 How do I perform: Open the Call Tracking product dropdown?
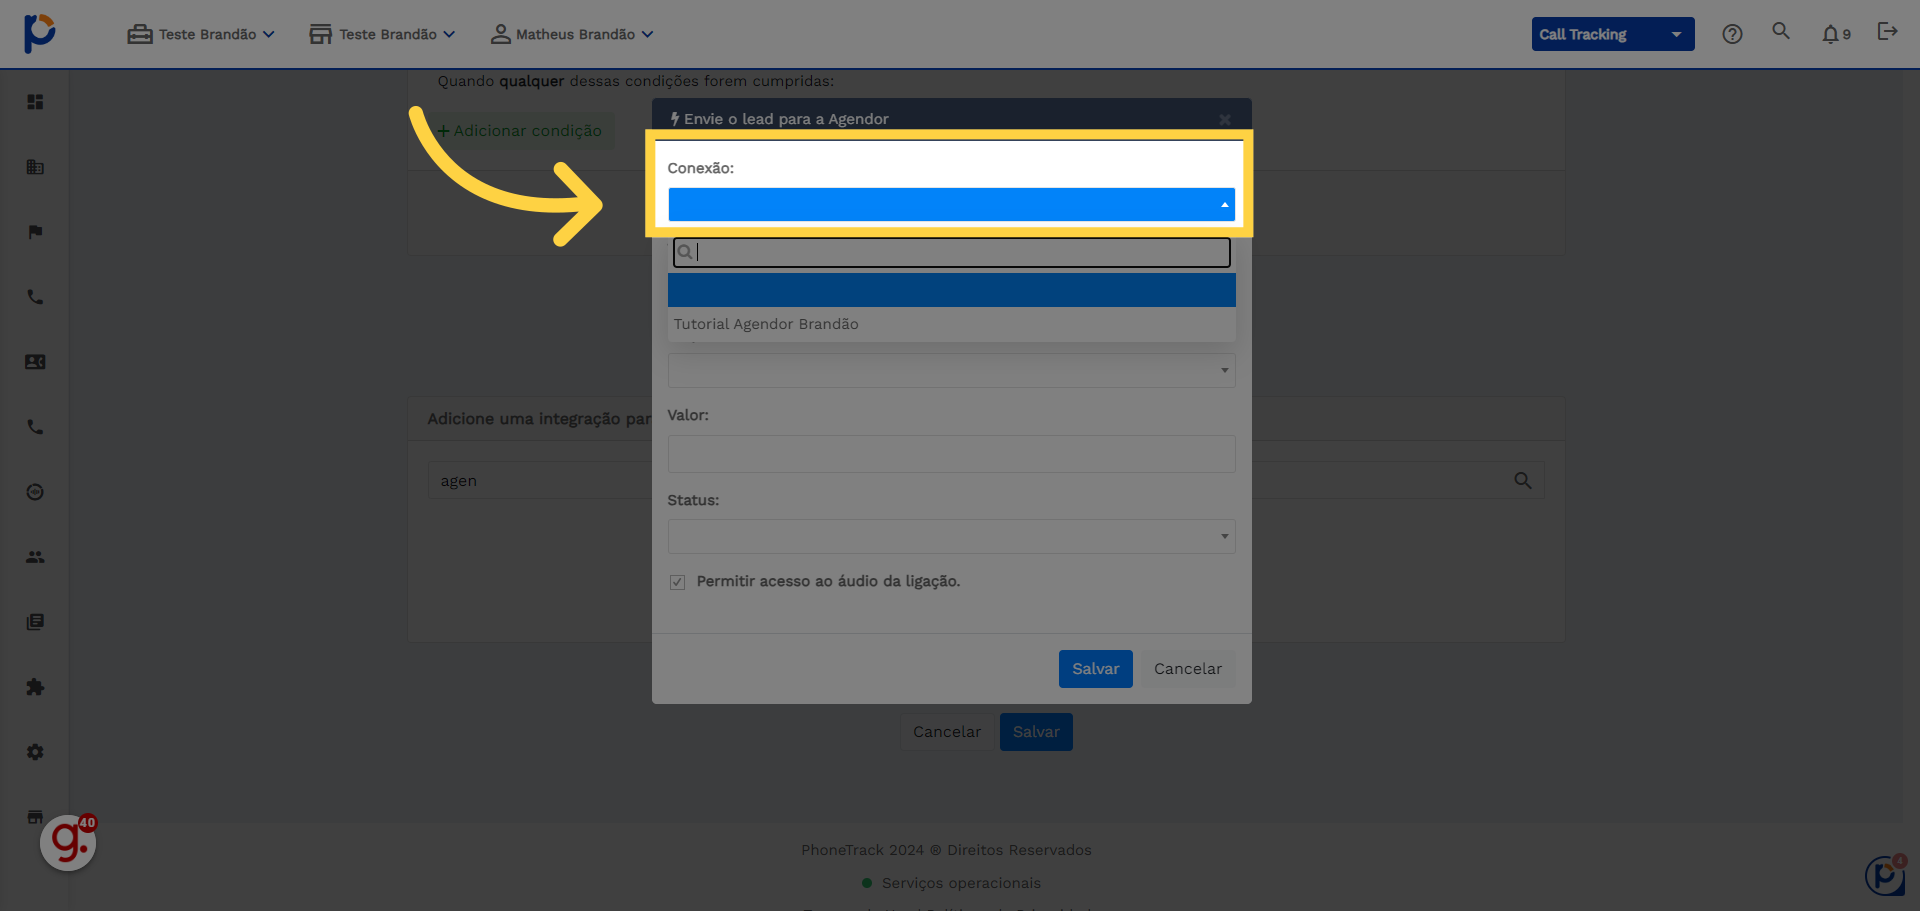tap(1612, 34)
